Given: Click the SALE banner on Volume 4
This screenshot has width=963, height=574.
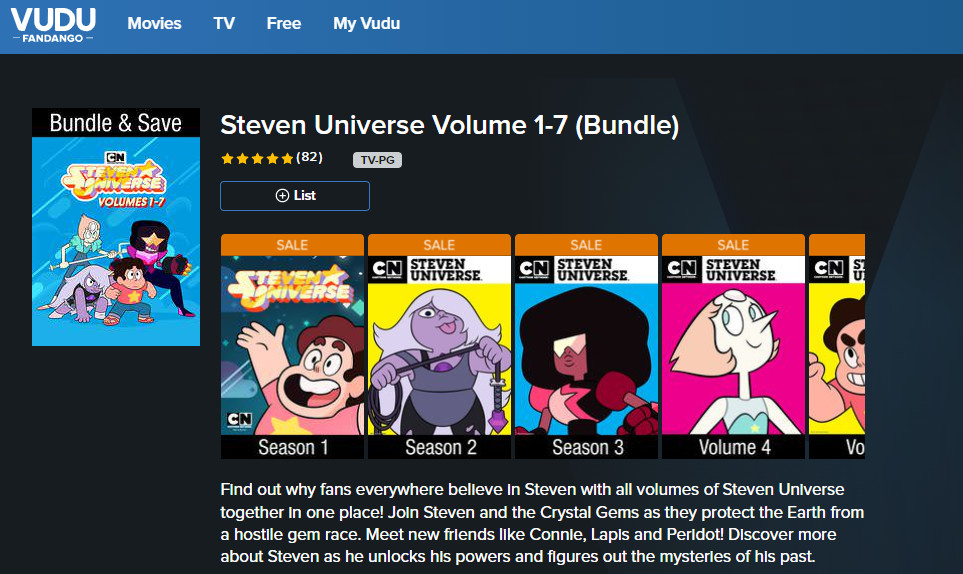Looking at the screenshot, I should click(733, 245).
